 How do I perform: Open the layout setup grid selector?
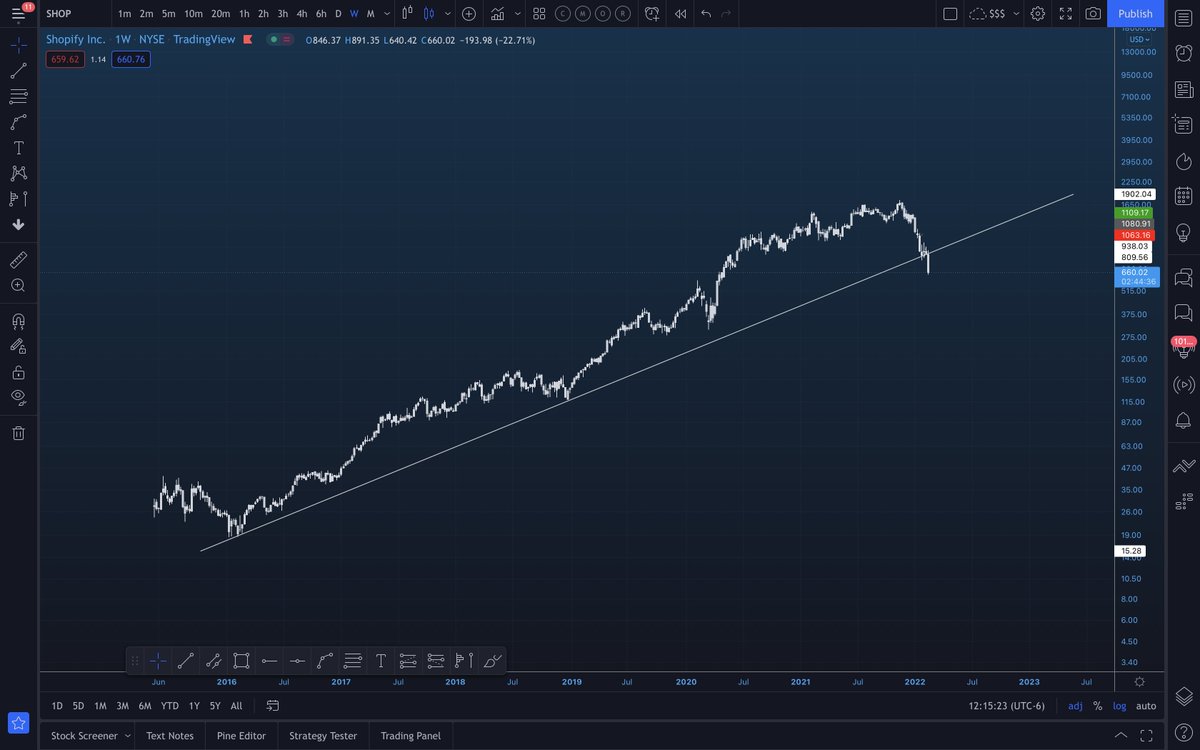539,14
